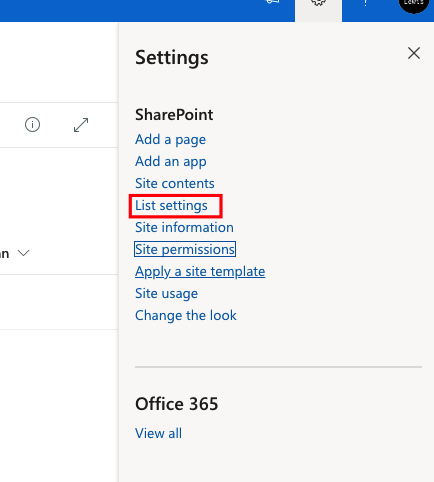Open the settings gear in header
Screen dimensions: 434x482
[318, 3]
